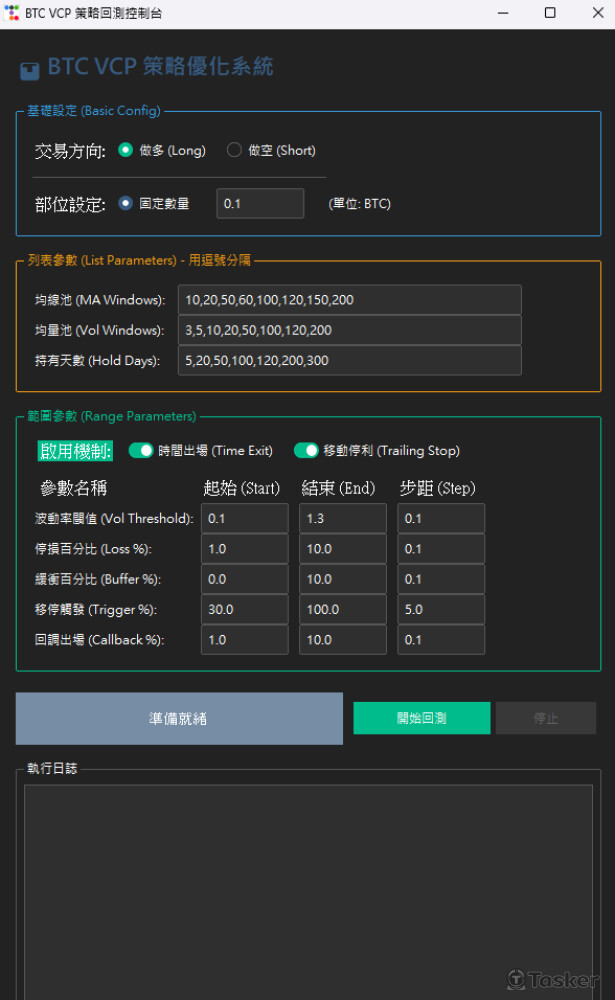The height and width of the screenshot is (1000, 615).
Task: Click the 移停觸發 (Trigger %) label
Action: [96, 610]
